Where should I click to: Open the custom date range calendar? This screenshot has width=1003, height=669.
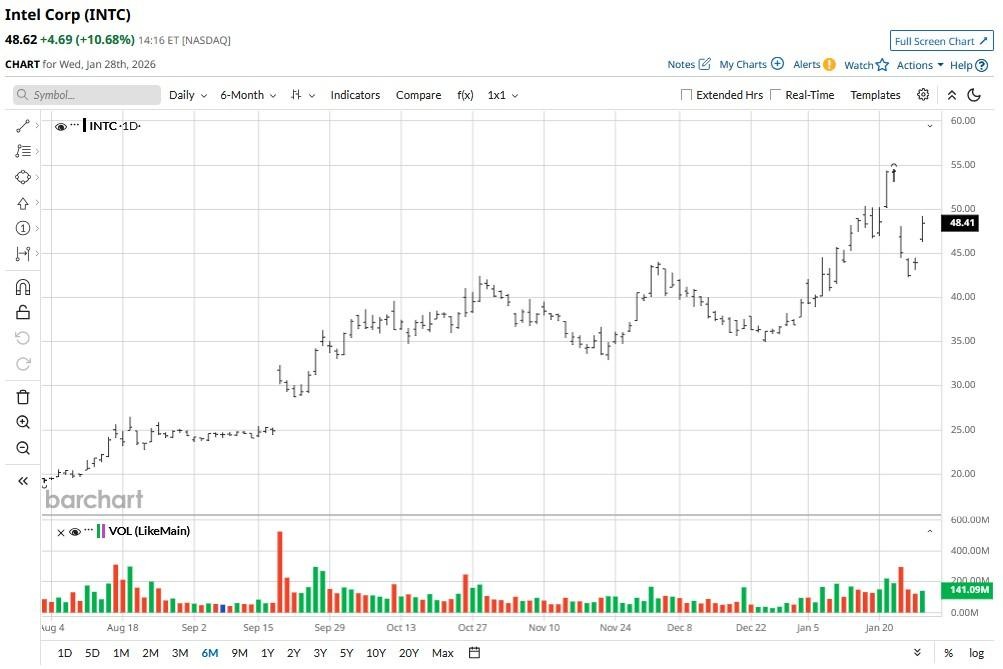(475, 653)
